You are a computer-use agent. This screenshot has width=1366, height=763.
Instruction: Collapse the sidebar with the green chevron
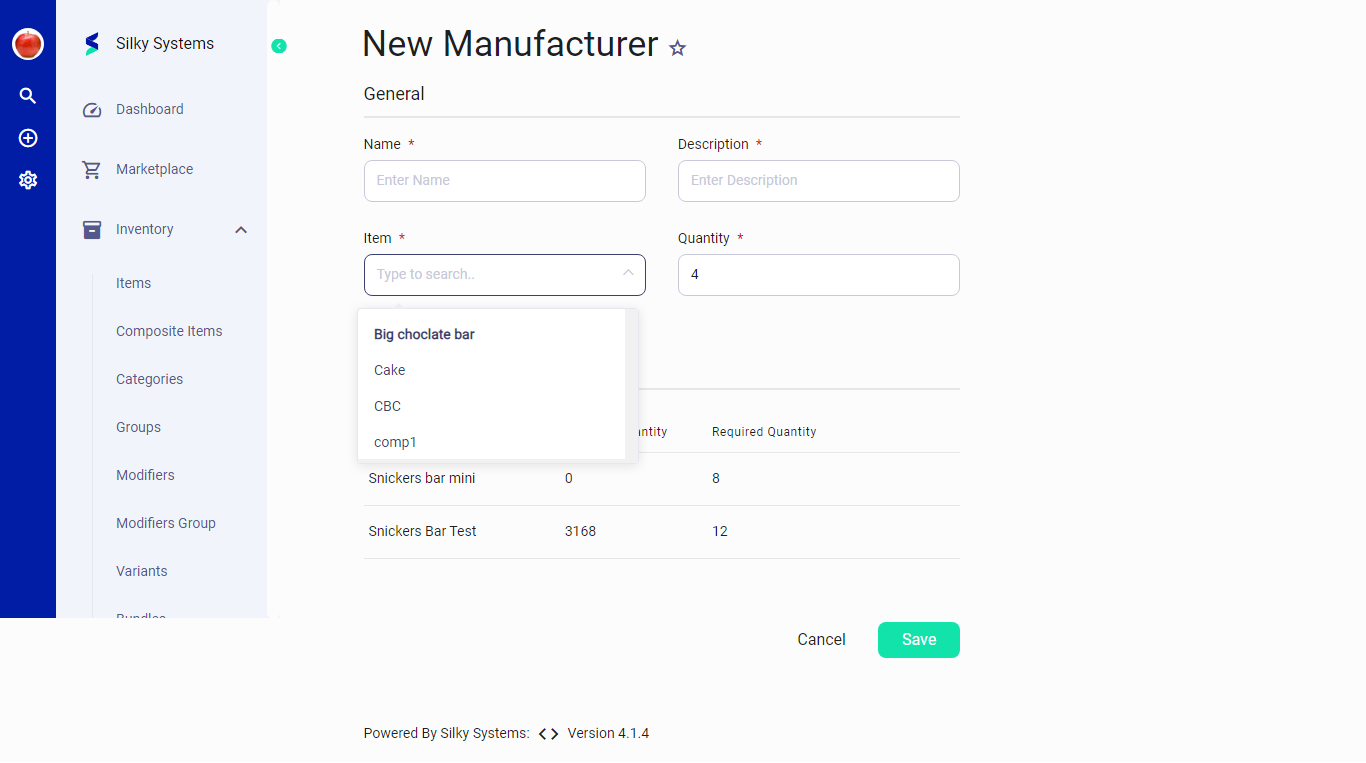click(x=279, y=45)
